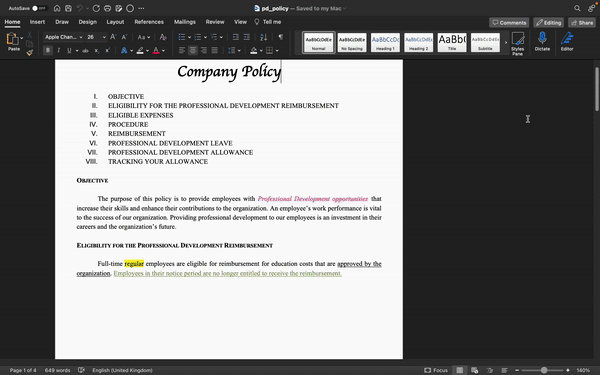The width and height of the screenshot is (600, 375).
Task: Save the document with the floppy disk icon
Action: pyautogui.click(x=68, y=8)
